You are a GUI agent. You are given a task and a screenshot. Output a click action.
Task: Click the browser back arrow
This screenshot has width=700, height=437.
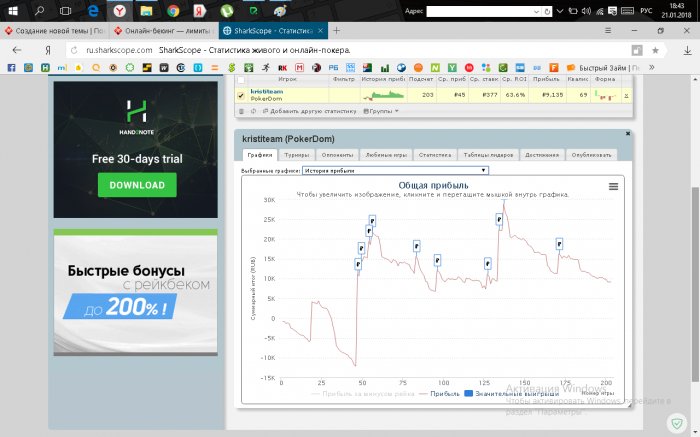pos(16,49)
